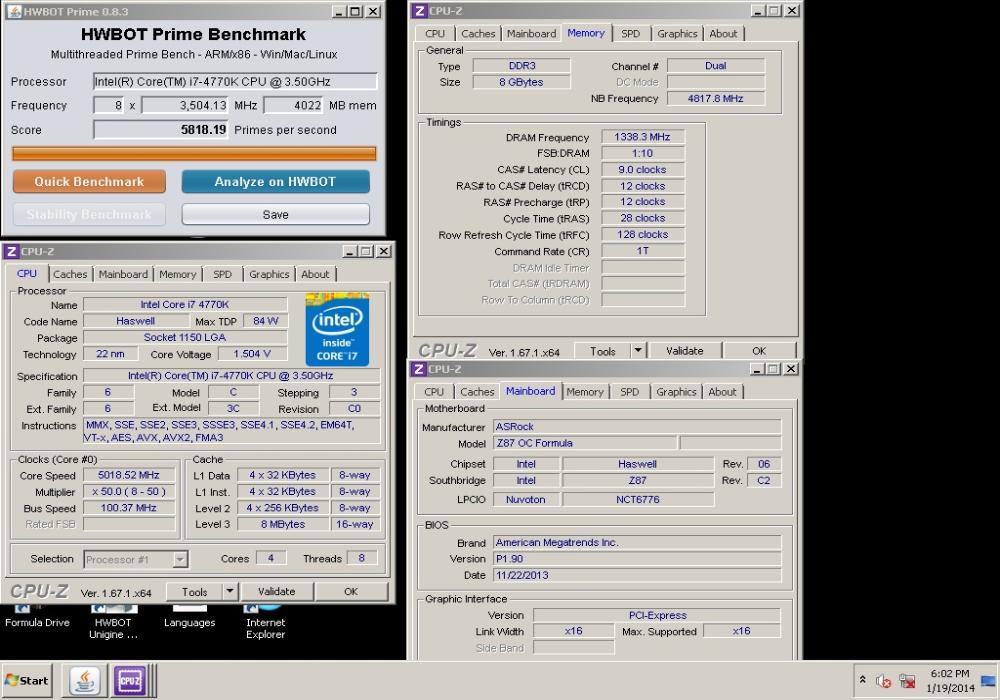This screenshot has width=1000, height=700.
Task: Click the network disconnected tray icon
Action: point(907,682)
